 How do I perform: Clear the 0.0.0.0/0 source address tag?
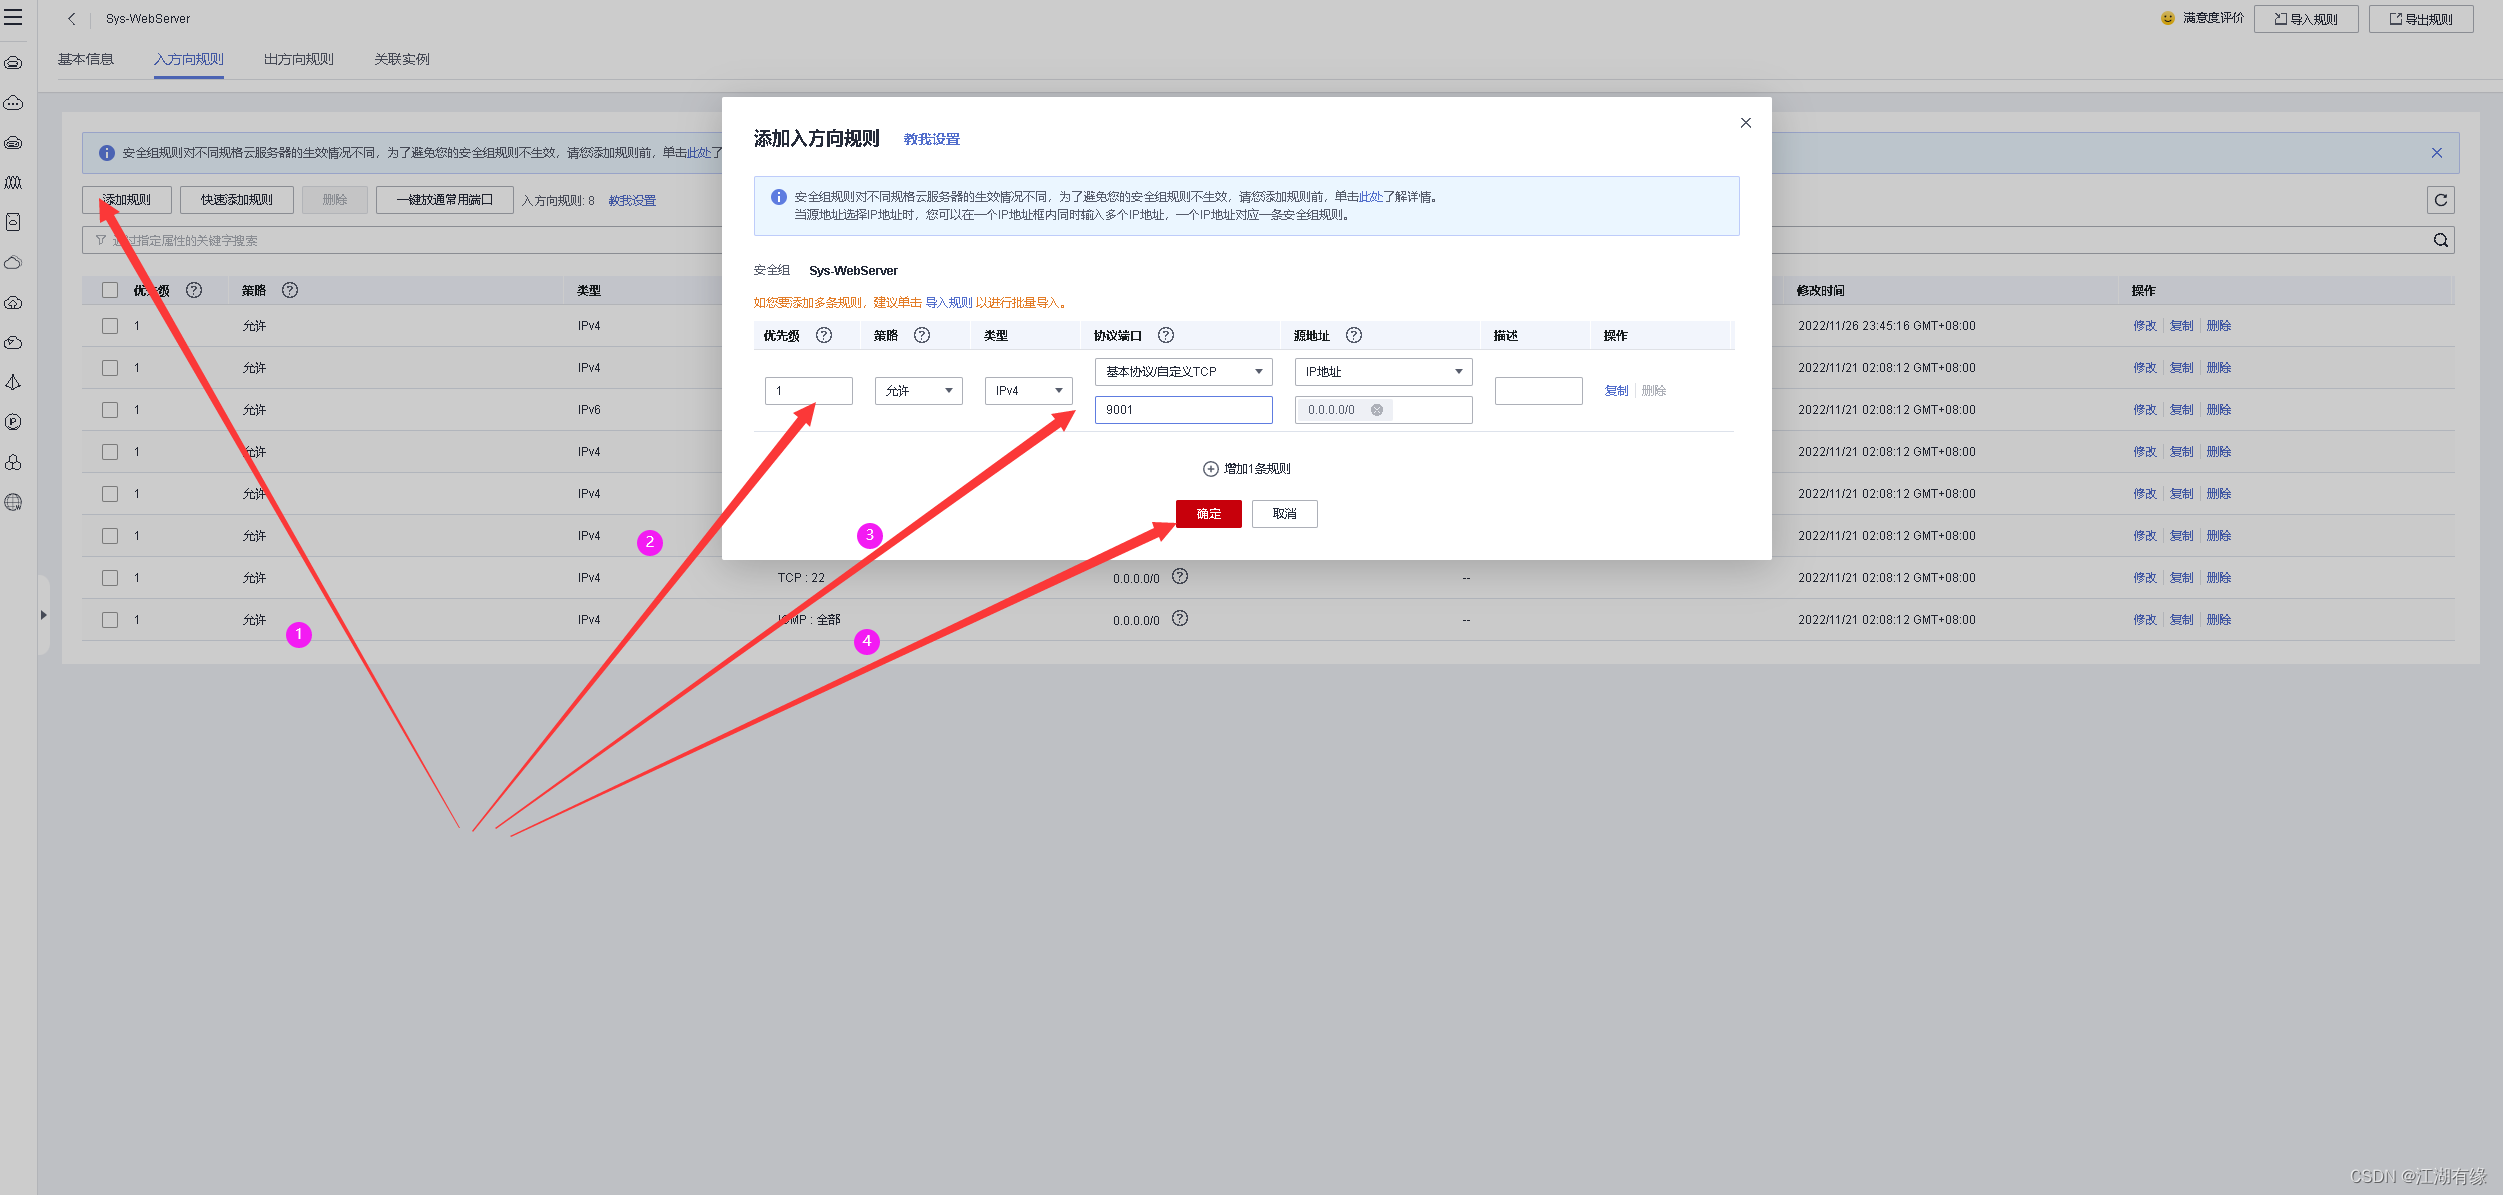[1377, 410]
